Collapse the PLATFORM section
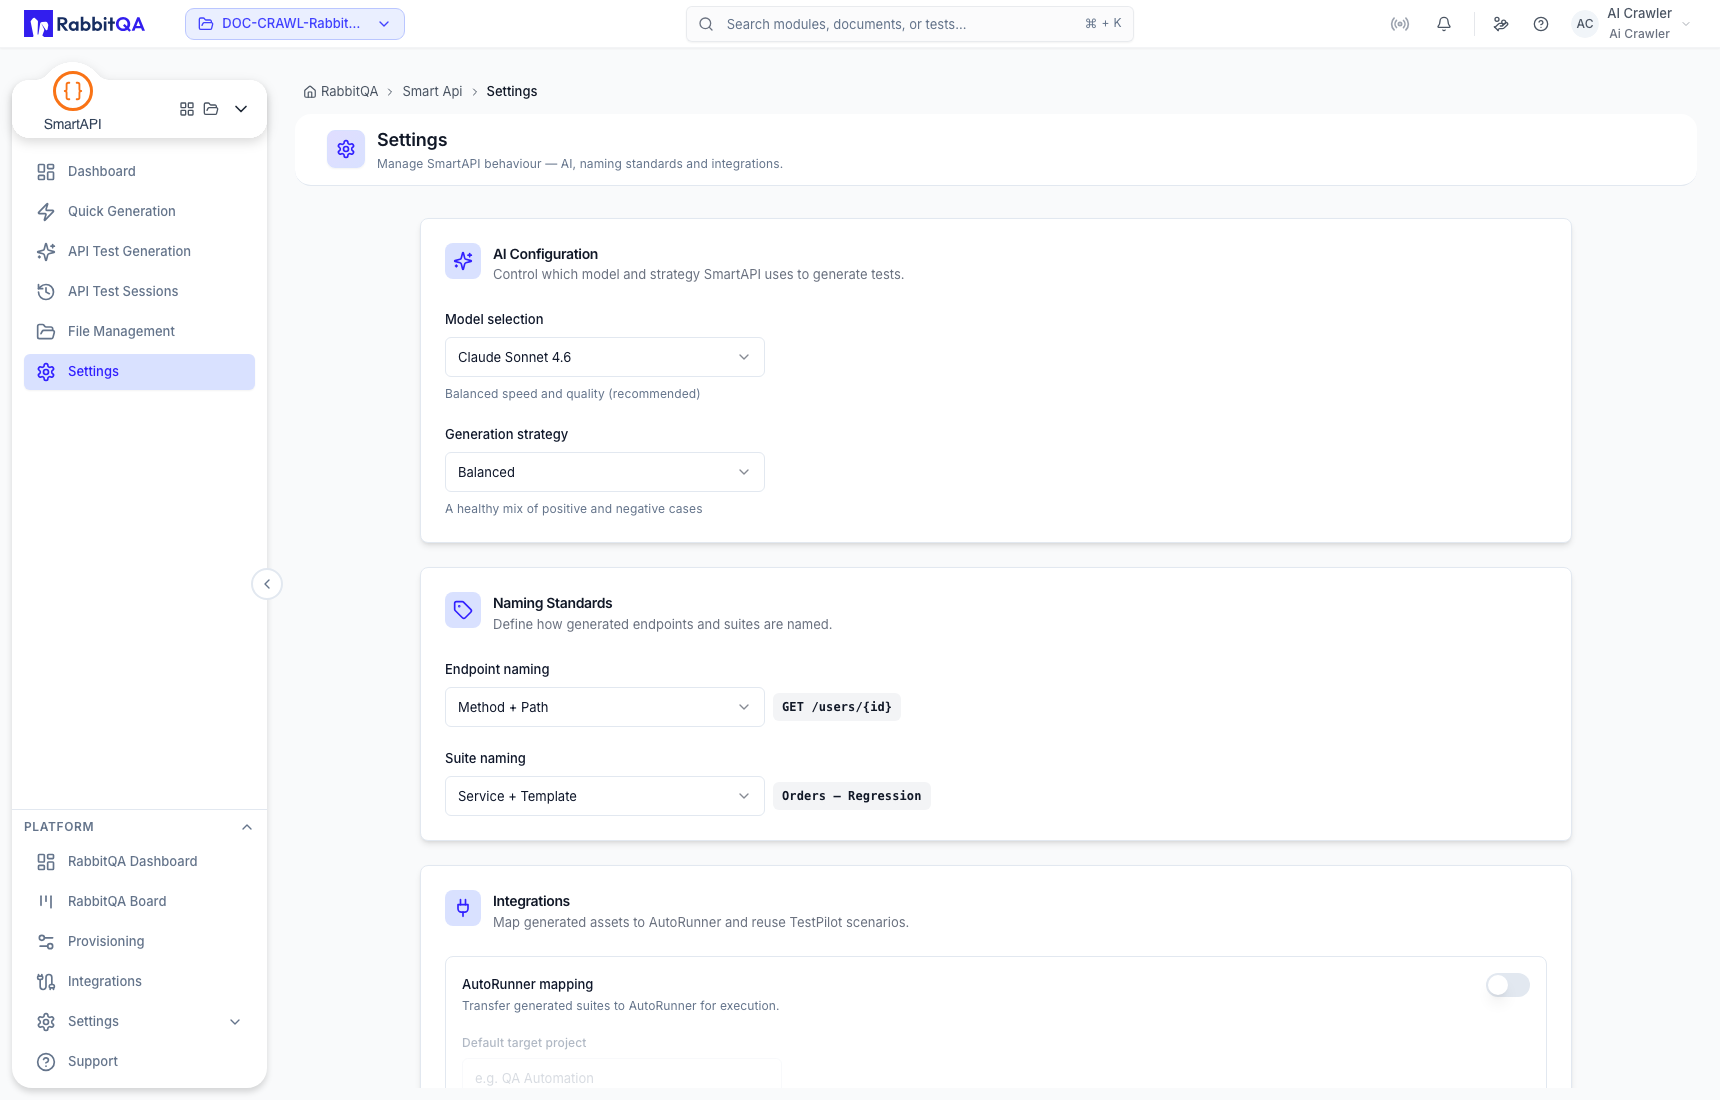This screenshot has width=1720, height=1100. coord(247,827)
